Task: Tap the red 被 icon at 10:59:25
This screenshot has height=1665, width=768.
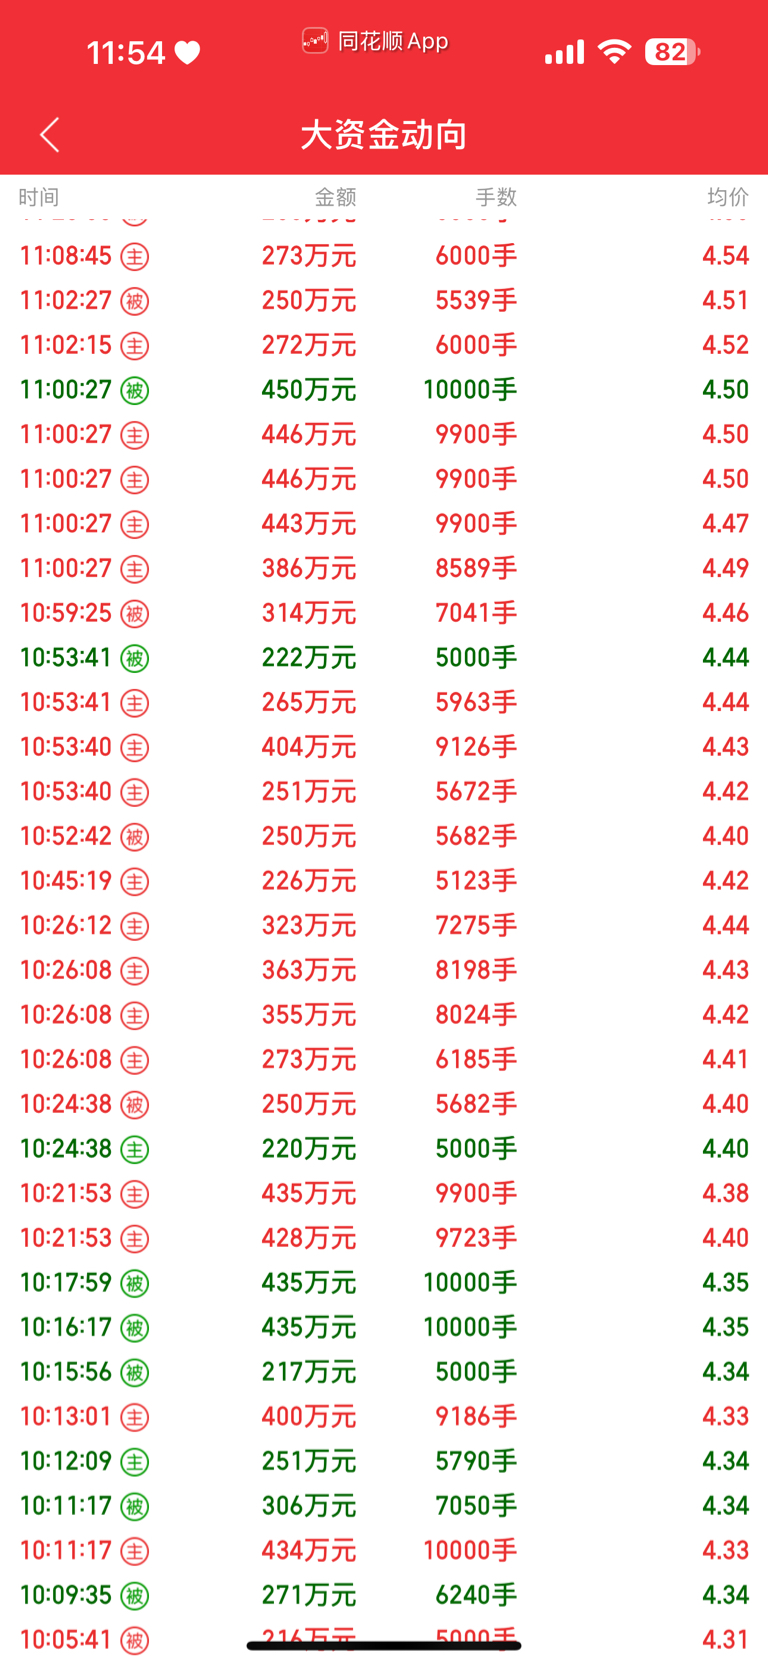Action: click(135, 614)
